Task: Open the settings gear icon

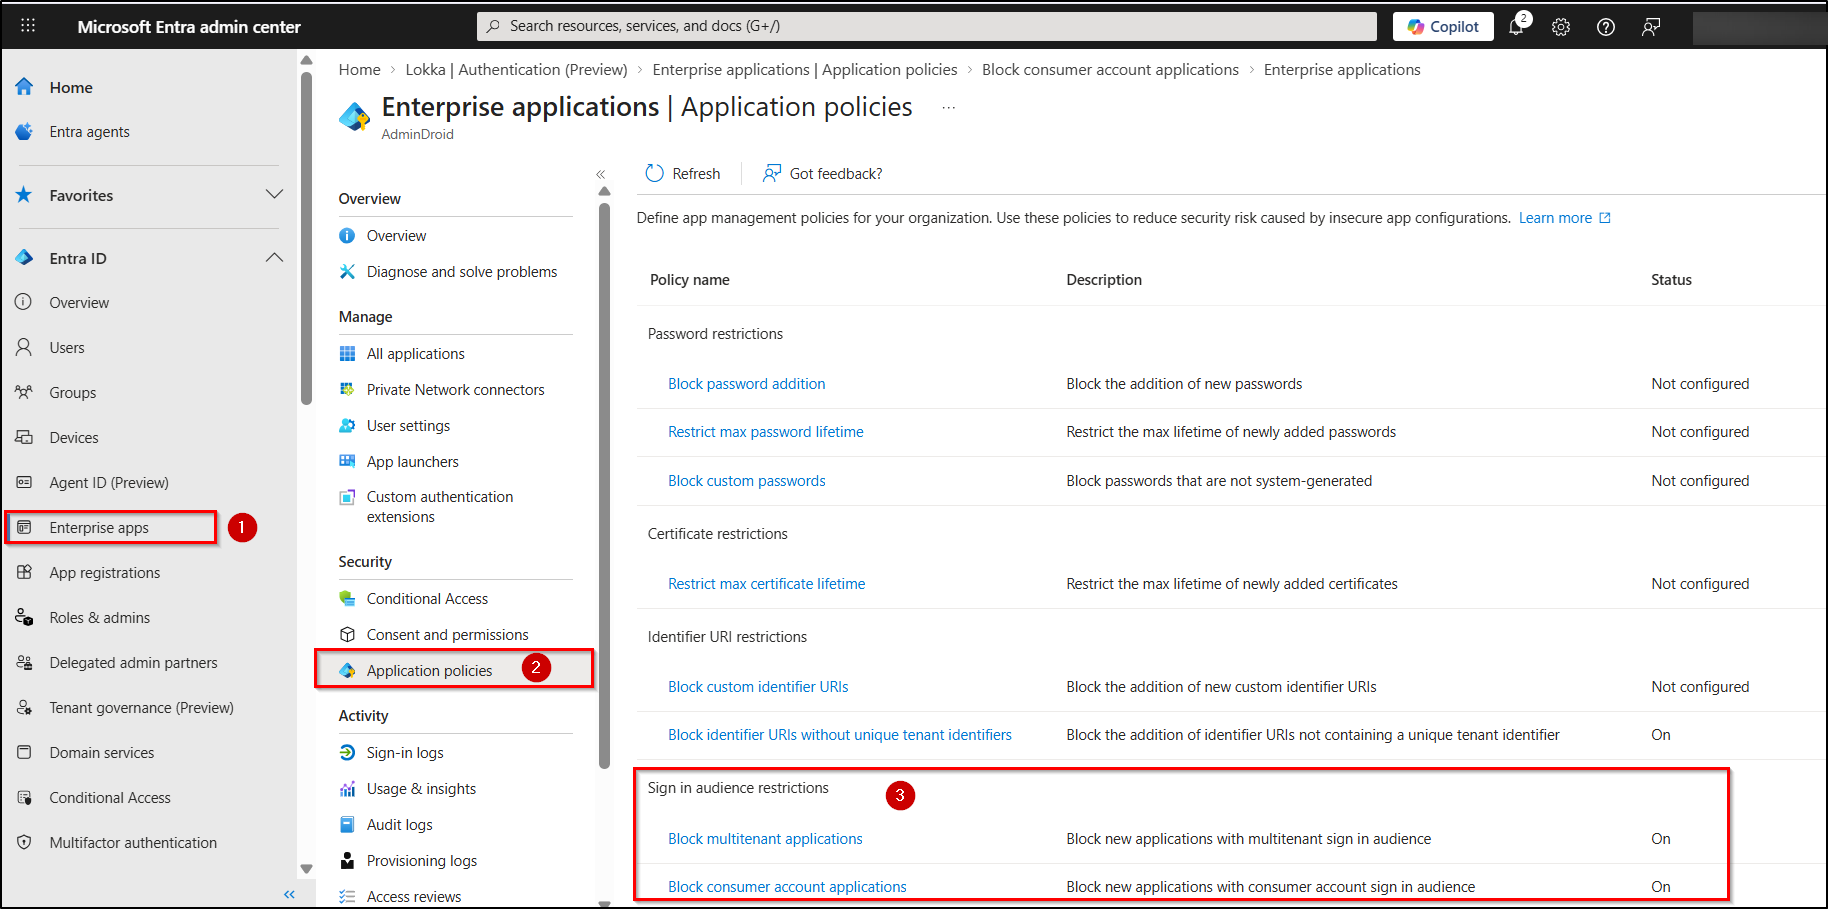Action: (x=1560, y=27)
